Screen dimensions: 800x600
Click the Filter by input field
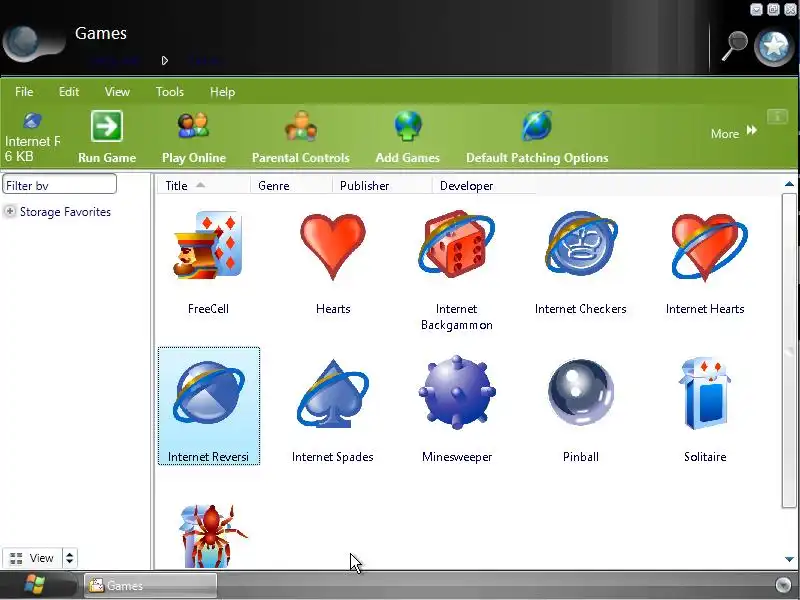coord(60,185)
